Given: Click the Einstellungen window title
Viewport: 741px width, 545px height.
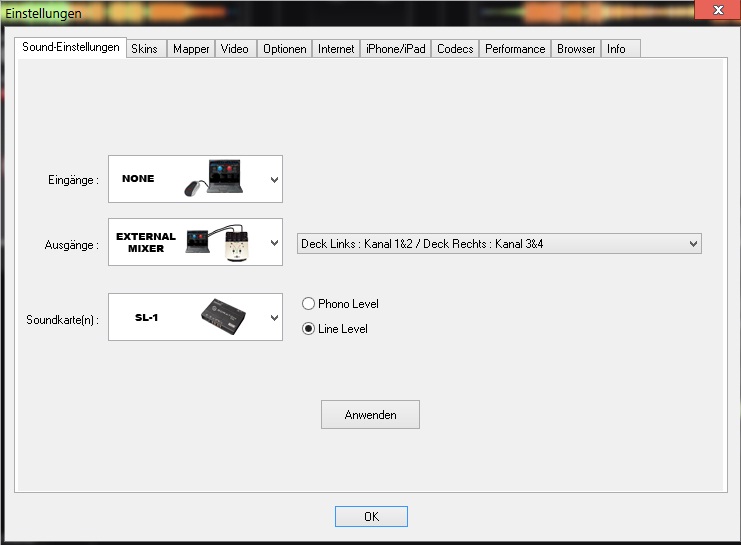Looking at the screenshot, I should tap(43, 13).
